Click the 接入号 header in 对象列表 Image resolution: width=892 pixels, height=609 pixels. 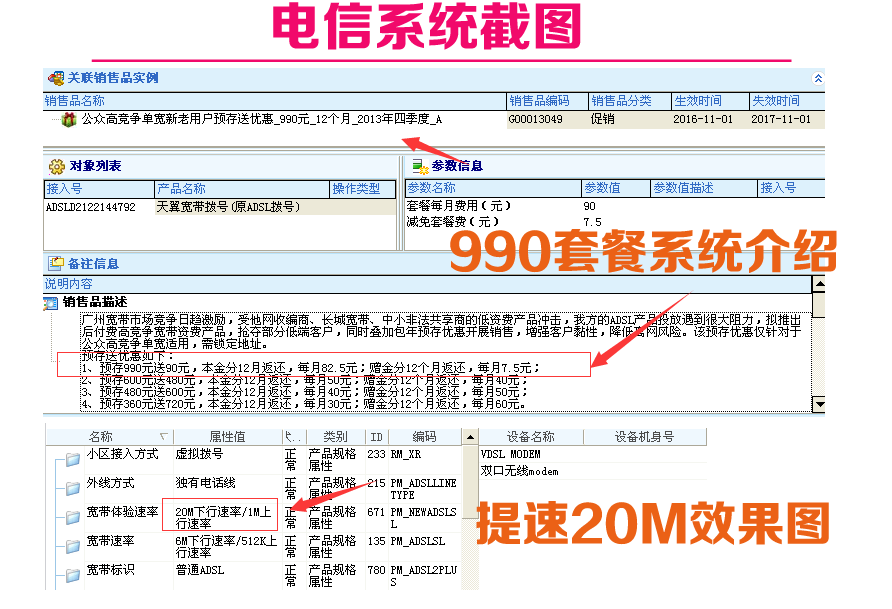click(99, 189)
